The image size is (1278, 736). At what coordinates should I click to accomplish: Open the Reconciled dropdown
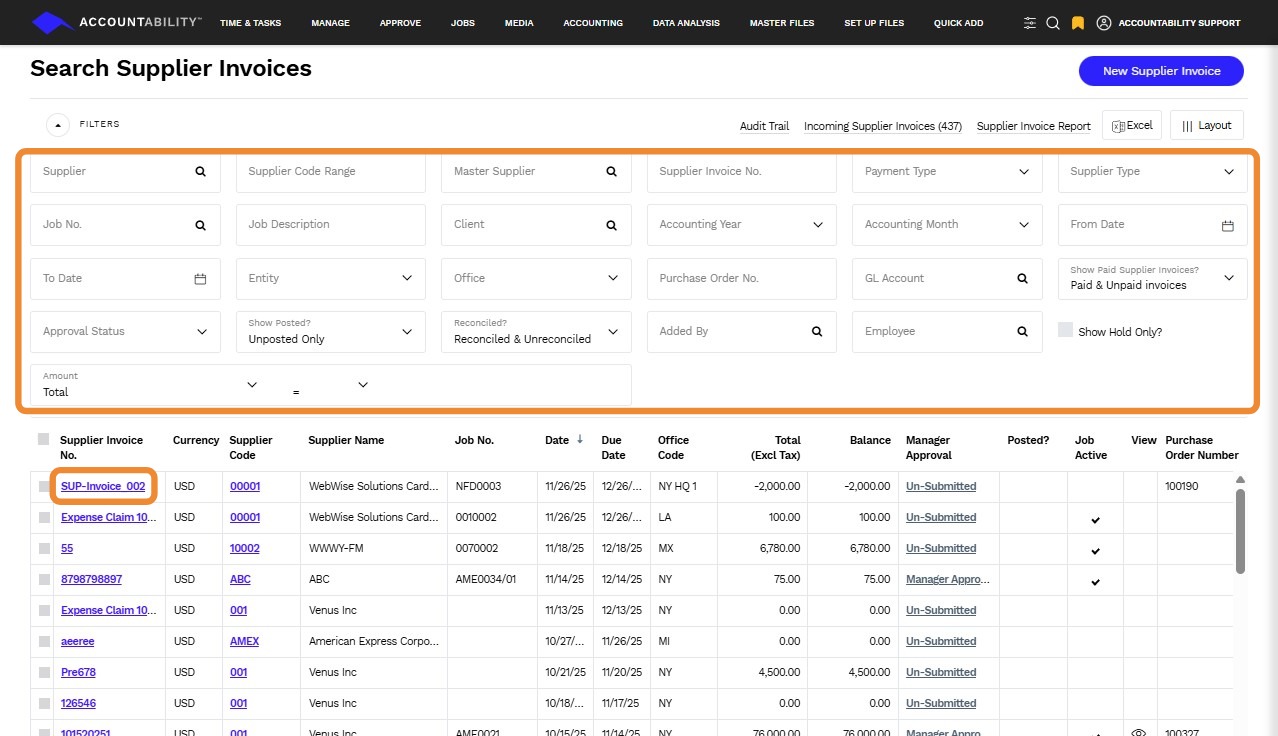click(x=536, y=332)
